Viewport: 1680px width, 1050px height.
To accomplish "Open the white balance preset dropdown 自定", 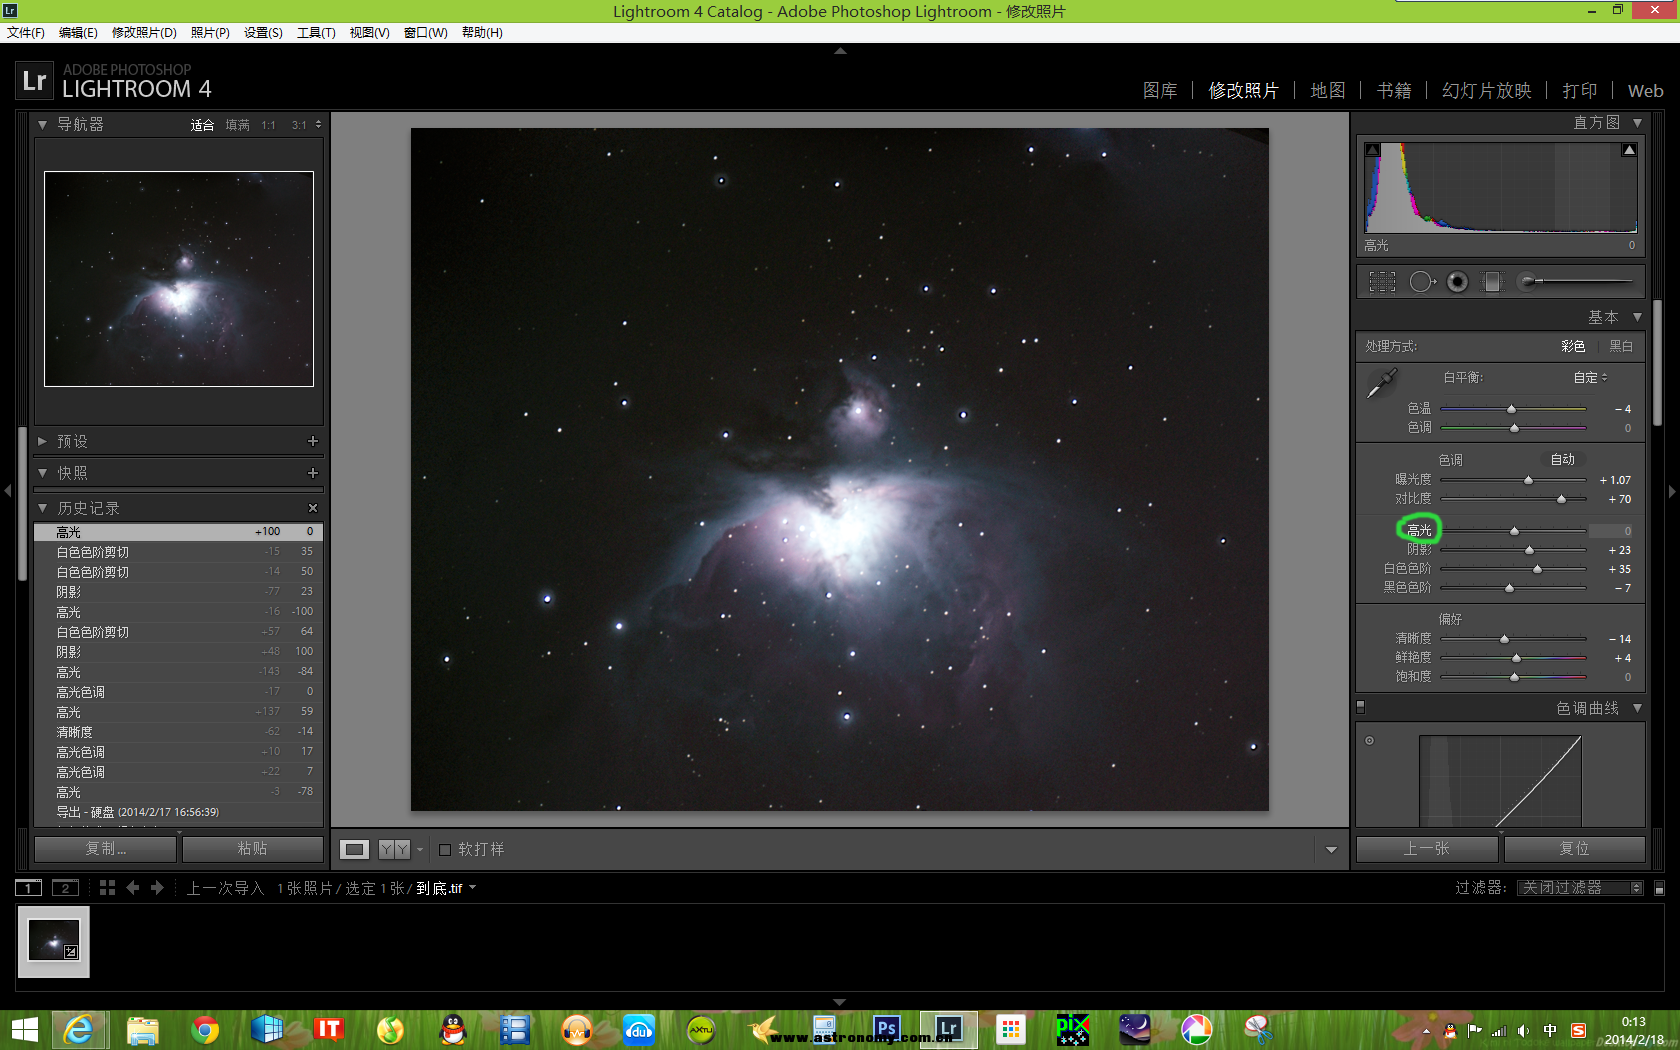I will click(x=1590, y=377).
